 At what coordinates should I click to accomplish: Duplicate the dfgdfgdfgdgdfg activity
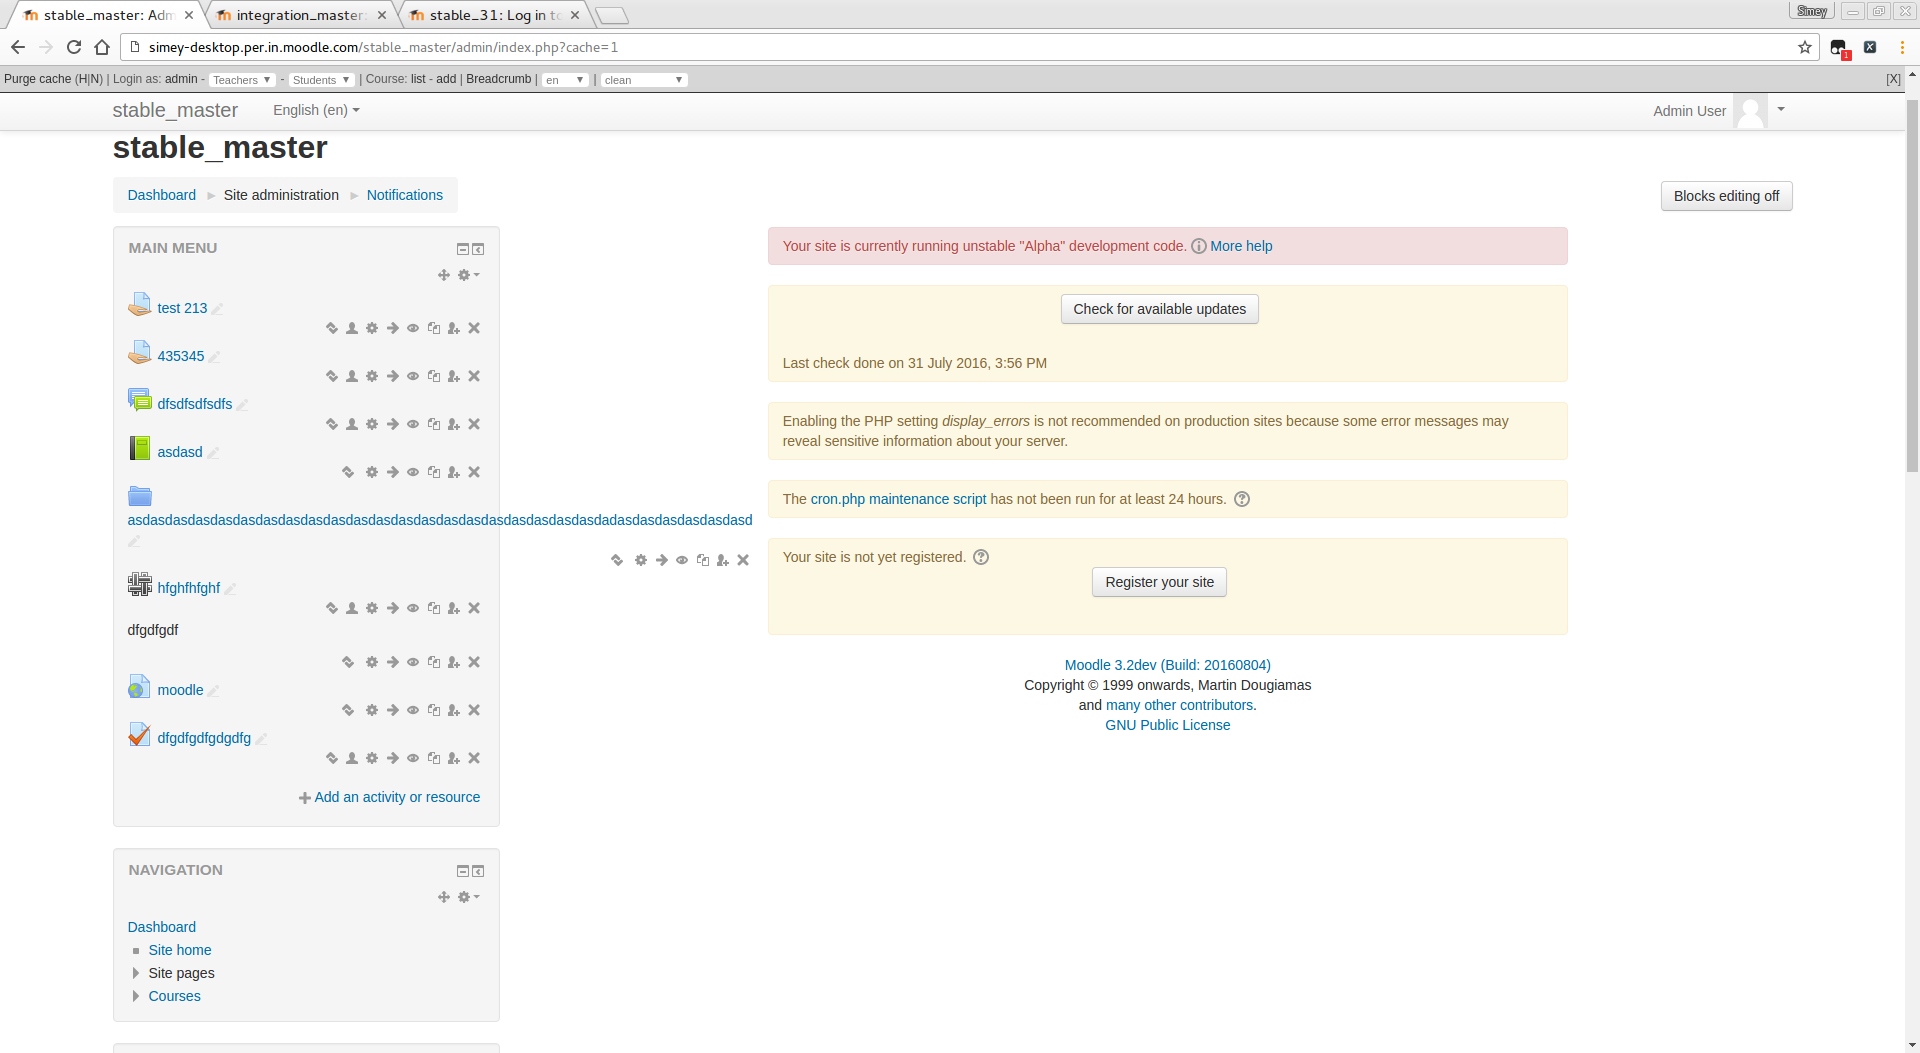point(434,758)
